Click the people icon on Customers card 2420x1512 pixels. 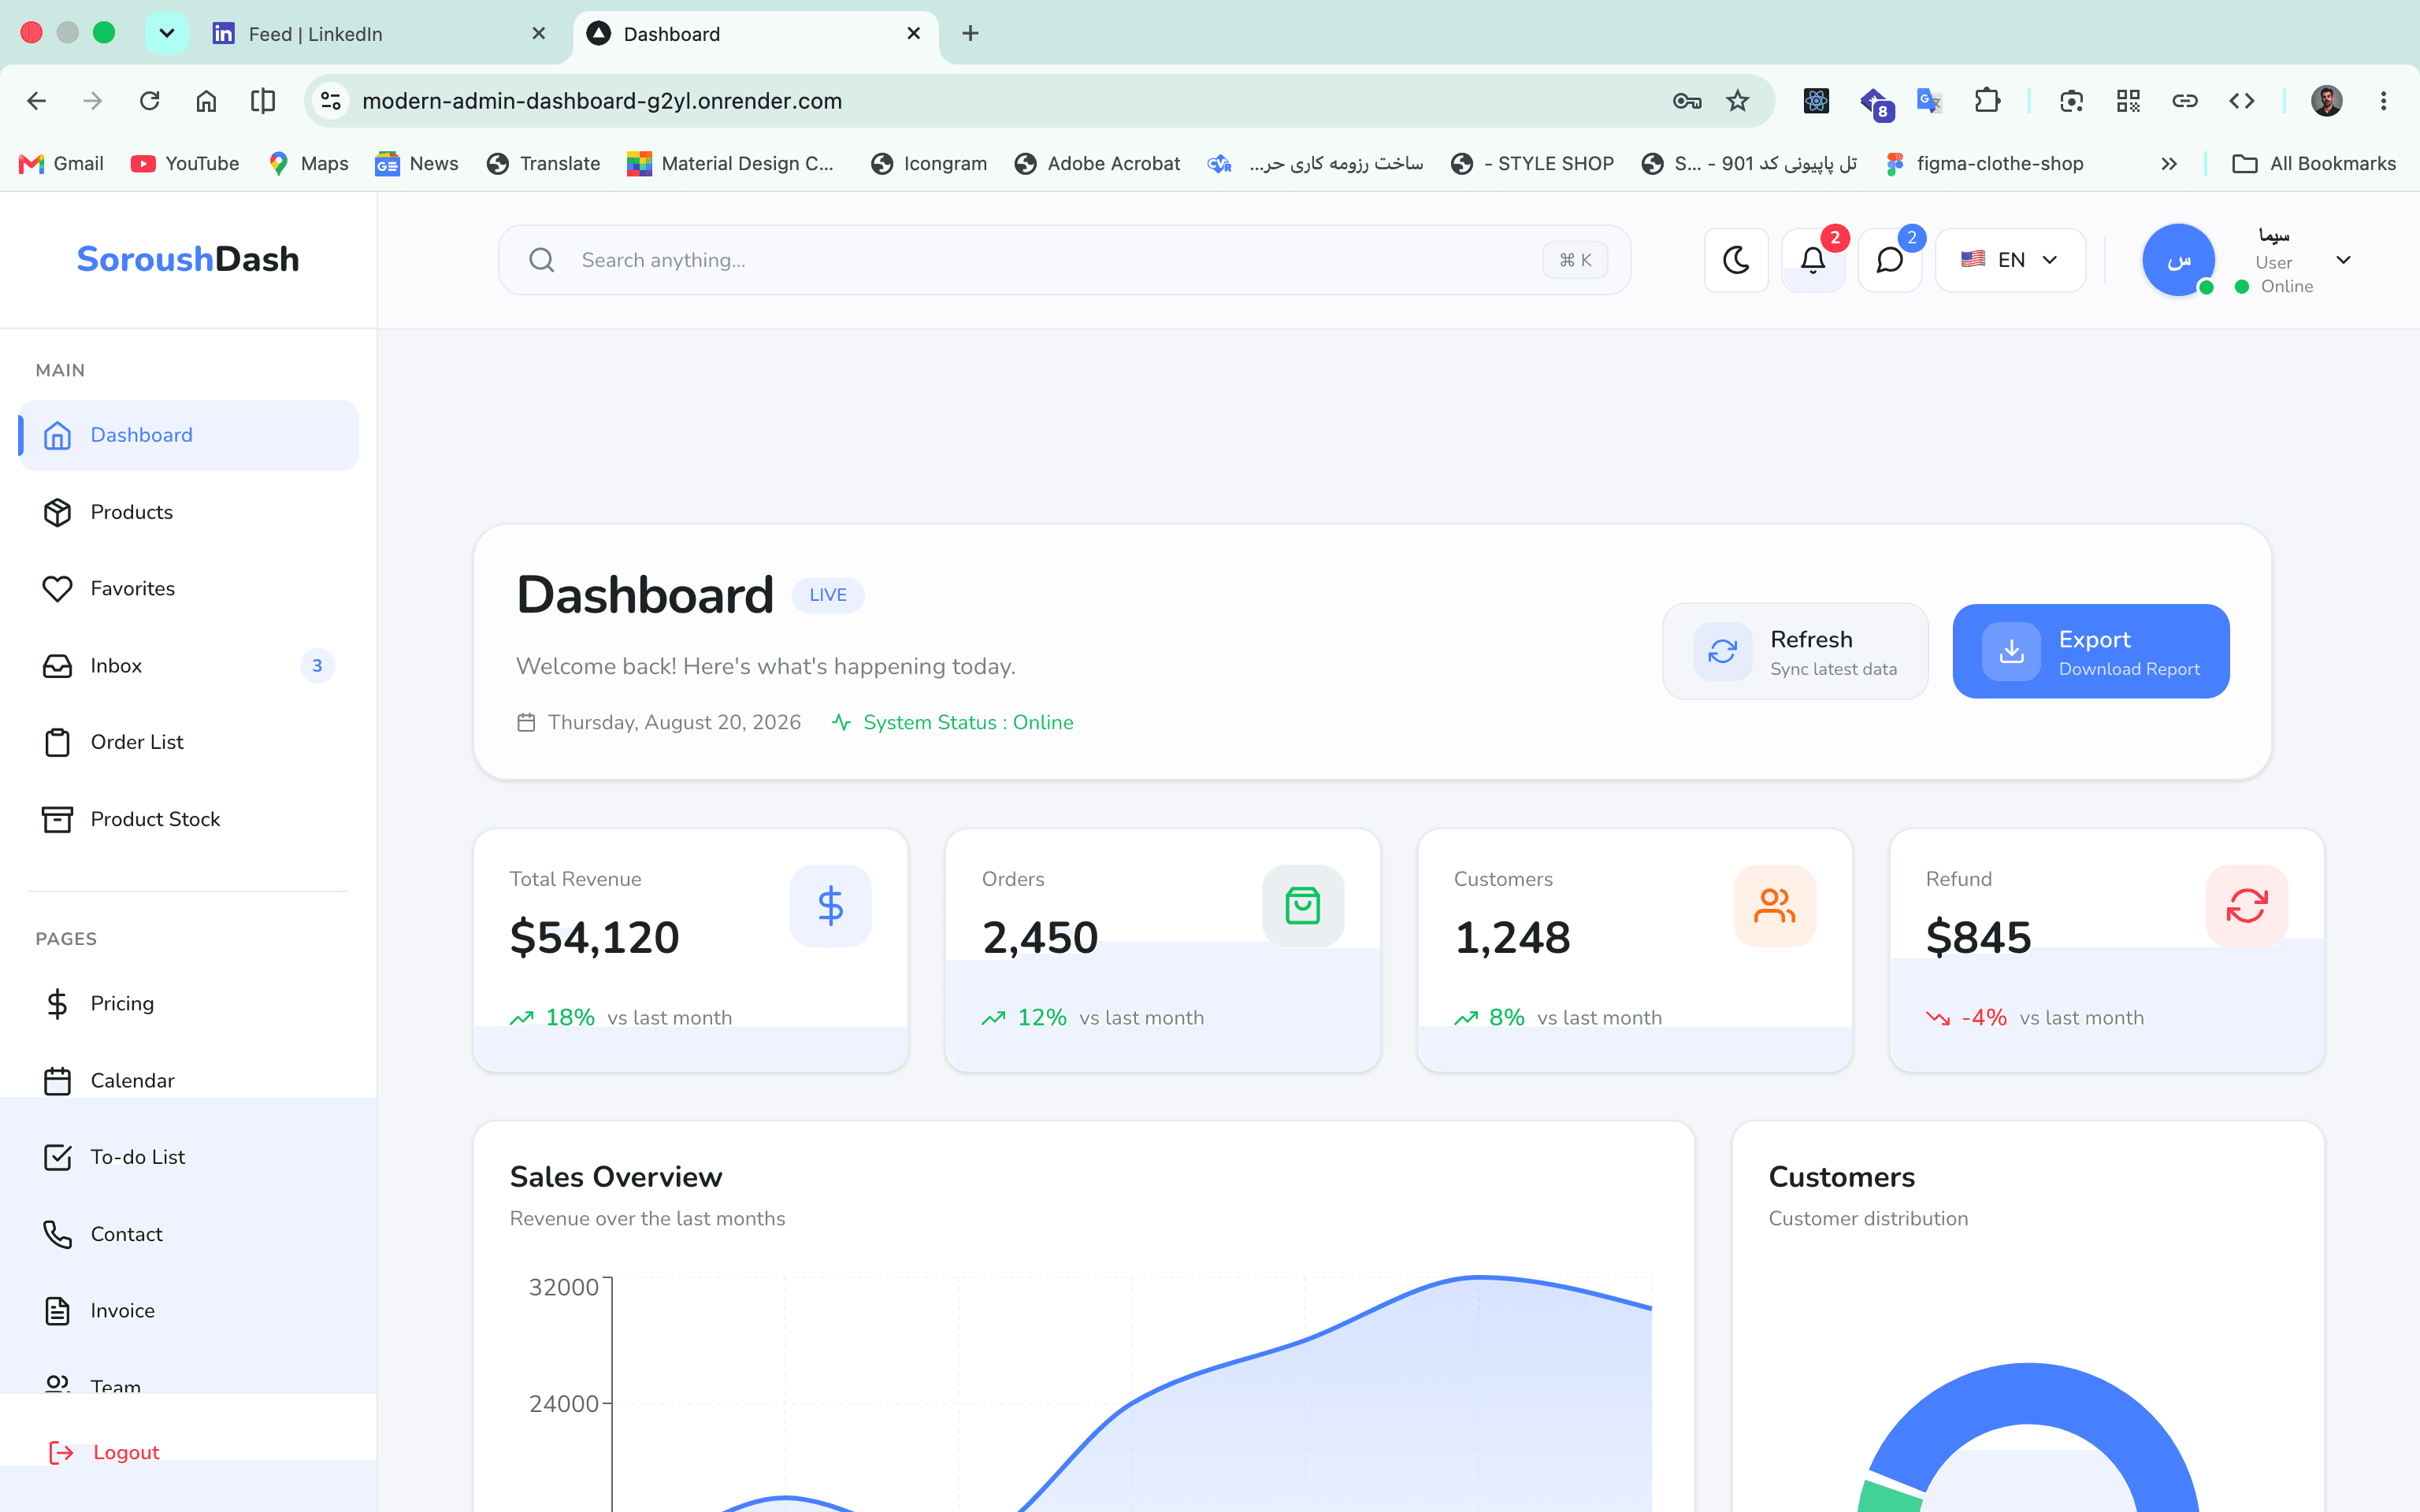(x=1774, y=906)
